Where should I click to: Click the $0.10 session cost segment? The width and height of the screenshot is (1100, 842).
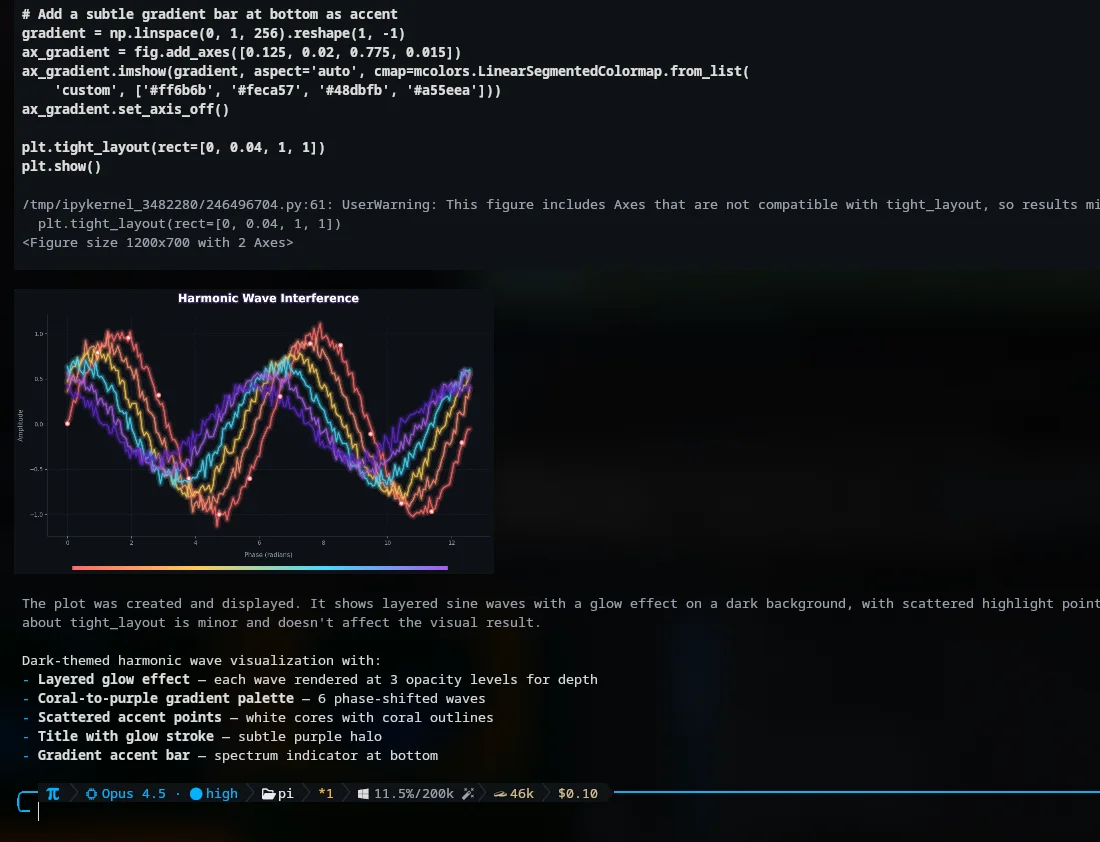click(577, 794)
